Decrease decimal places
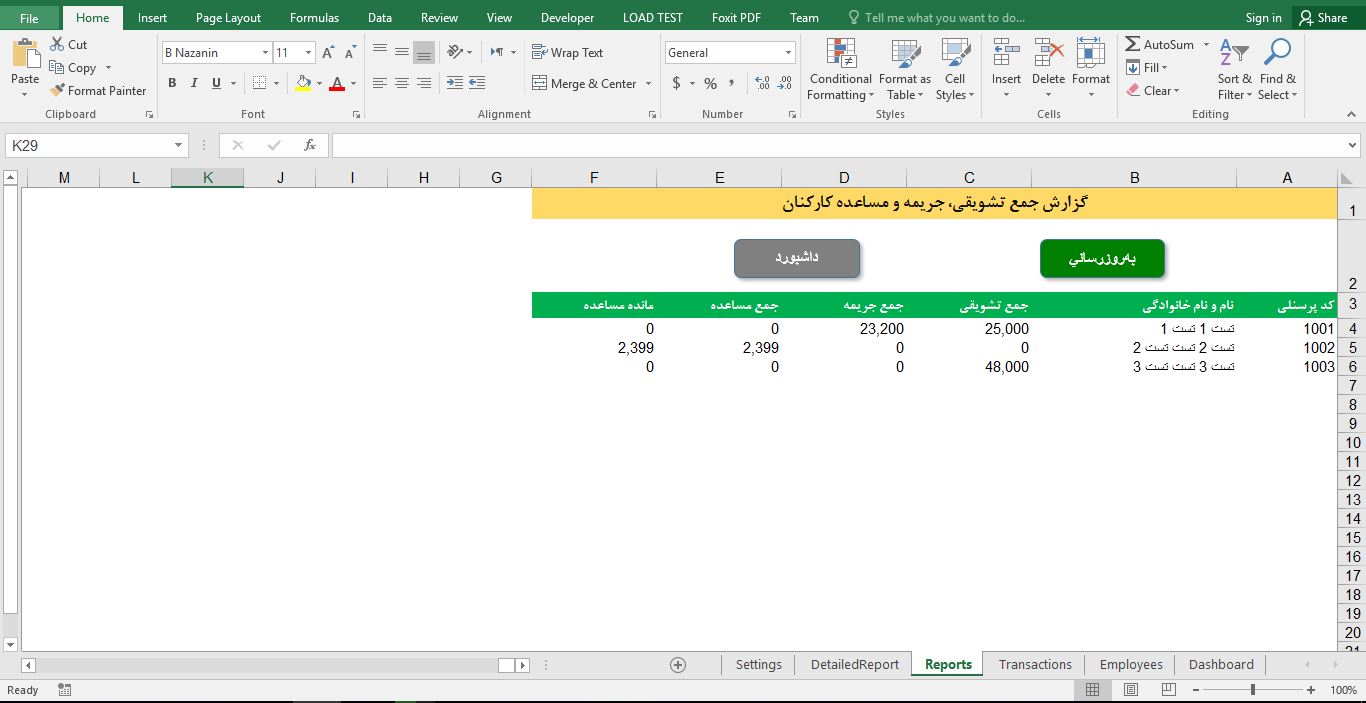 tap(784, 84)
